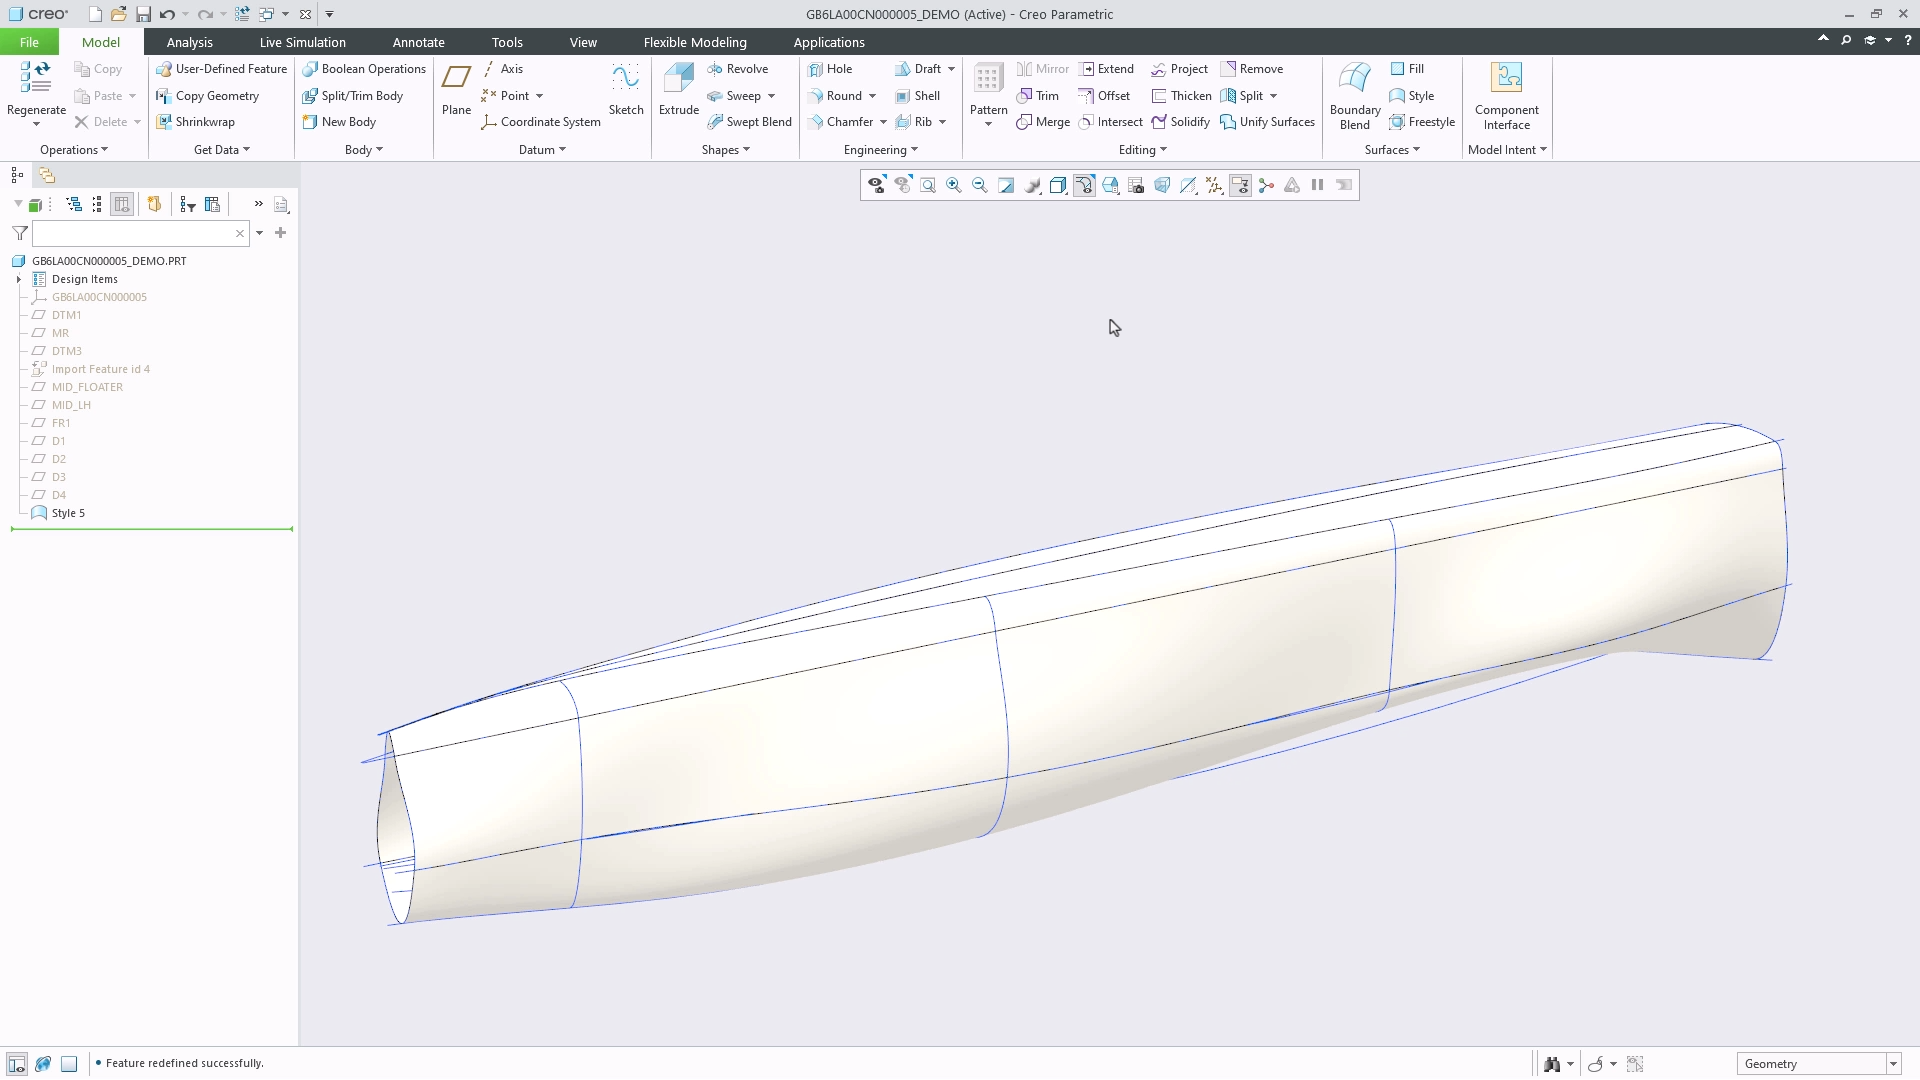Image resolution: width=1920 pixels, height=1080 pixels.
Task: Click the Extrude tool icon
Action: coord(678,78)
